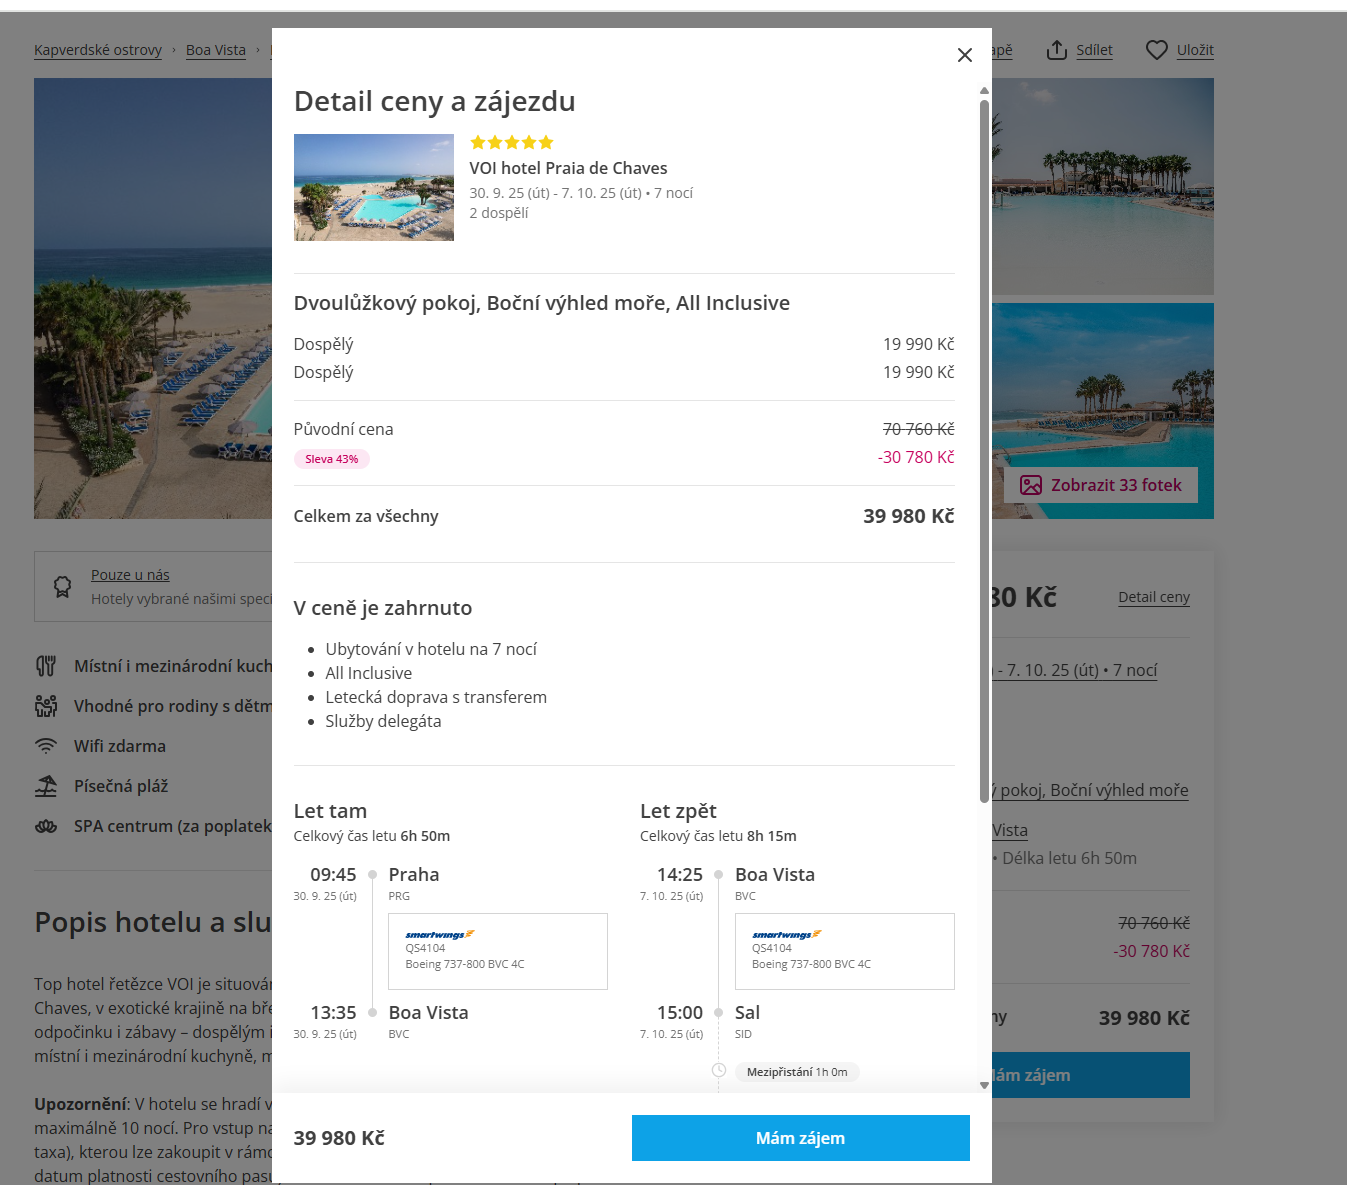Image resolution: width=1347 pixels, height=1185 pixels.
Task: Close the price detail dialog
Action: coord(964,55)
